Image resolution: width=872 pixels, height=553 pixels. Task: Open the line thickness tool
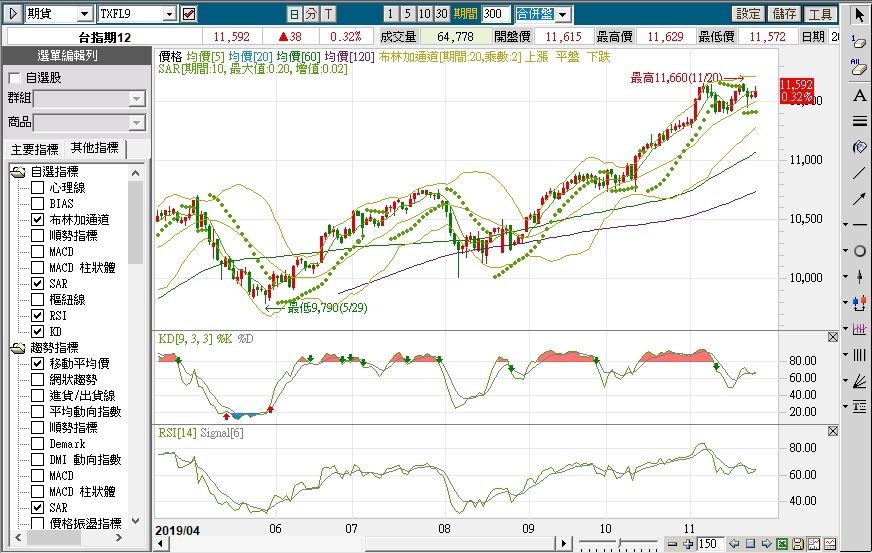pyautogui.click(x=860, y=121)
